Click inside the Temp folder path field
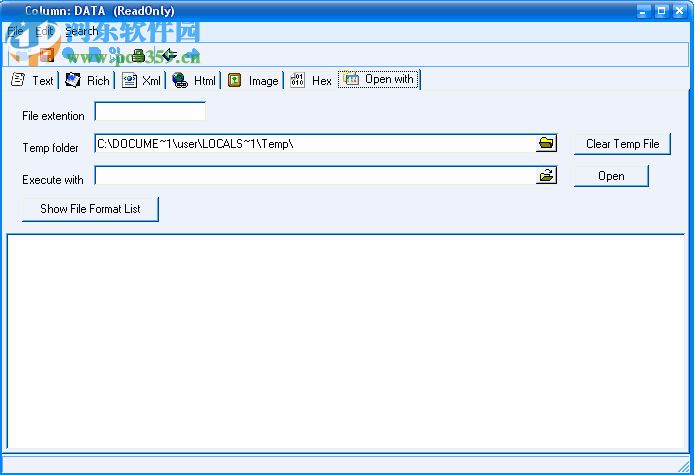The width and height of the screenshot is (695, 475). point(315,144)
